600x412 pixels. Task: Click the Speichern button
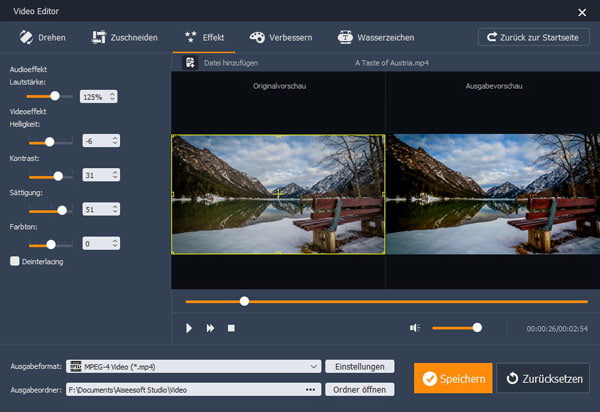point(453,379)
